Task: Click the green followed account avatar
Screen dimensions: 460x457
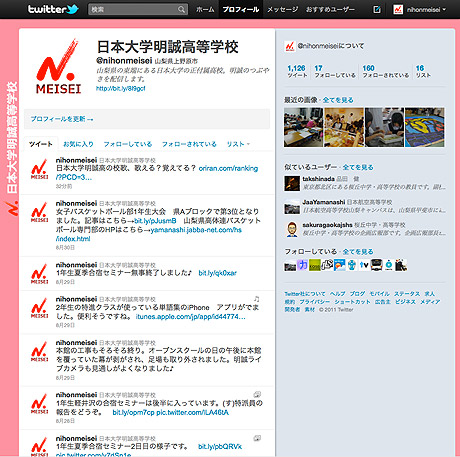Action: click(x=315, y=265)
